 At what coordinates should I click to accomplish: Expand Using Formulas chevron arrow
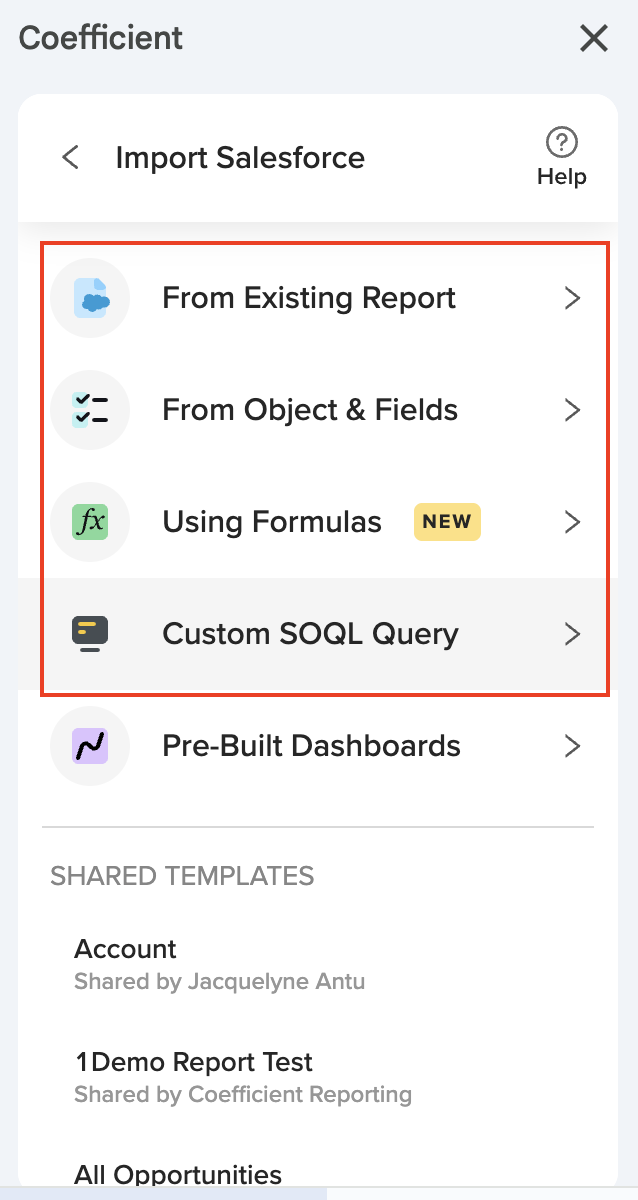pos(572,522)
